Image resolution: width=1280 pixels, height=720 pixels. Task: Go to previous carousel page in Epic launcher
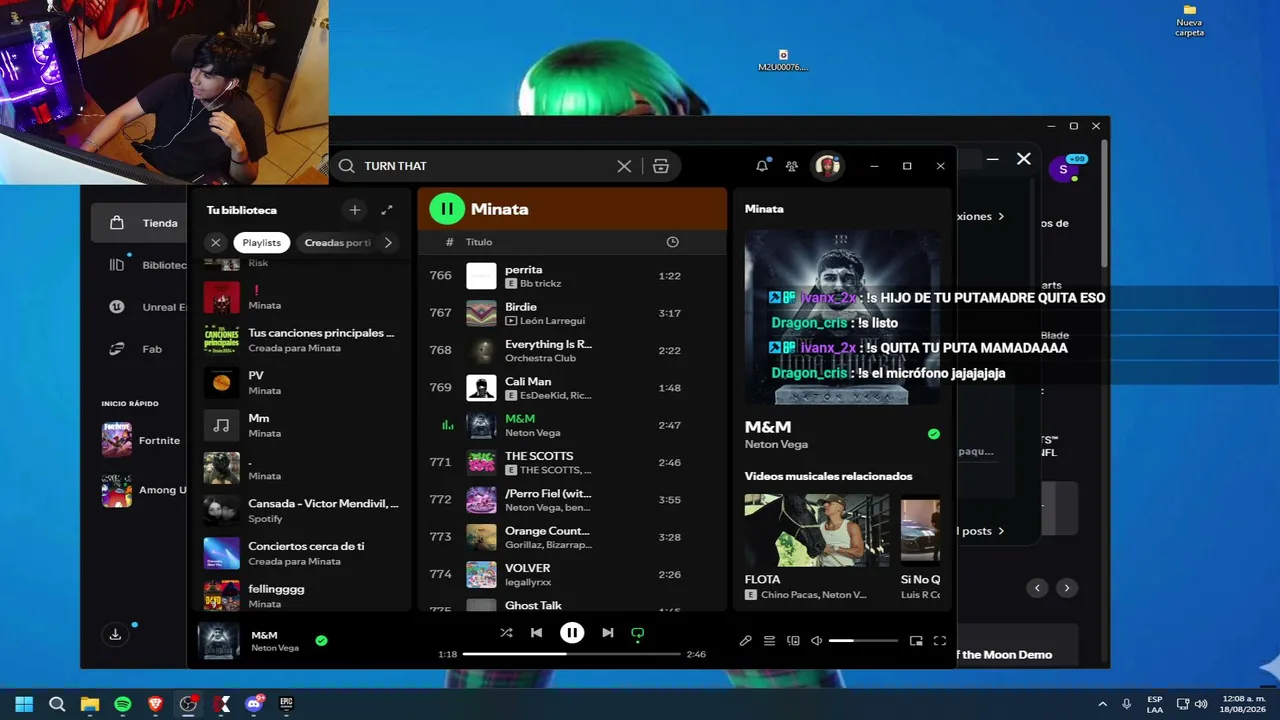[x=1037, y=588]
